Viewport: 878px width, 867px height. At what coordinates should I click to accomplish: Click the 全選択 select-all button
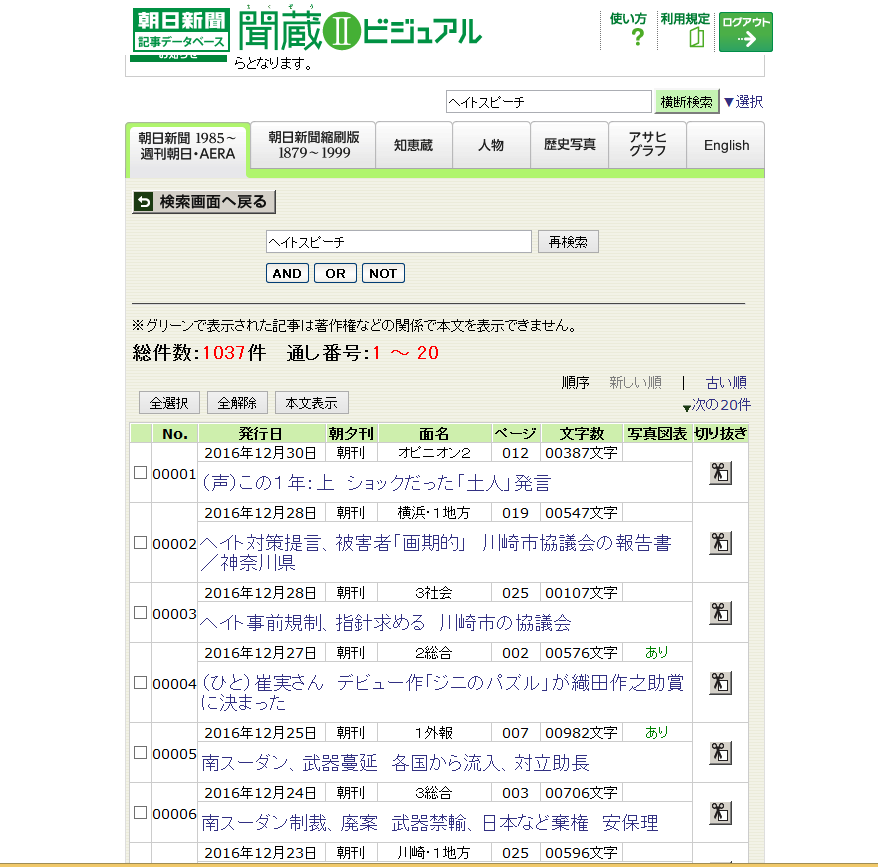click(x=169, y=403)
